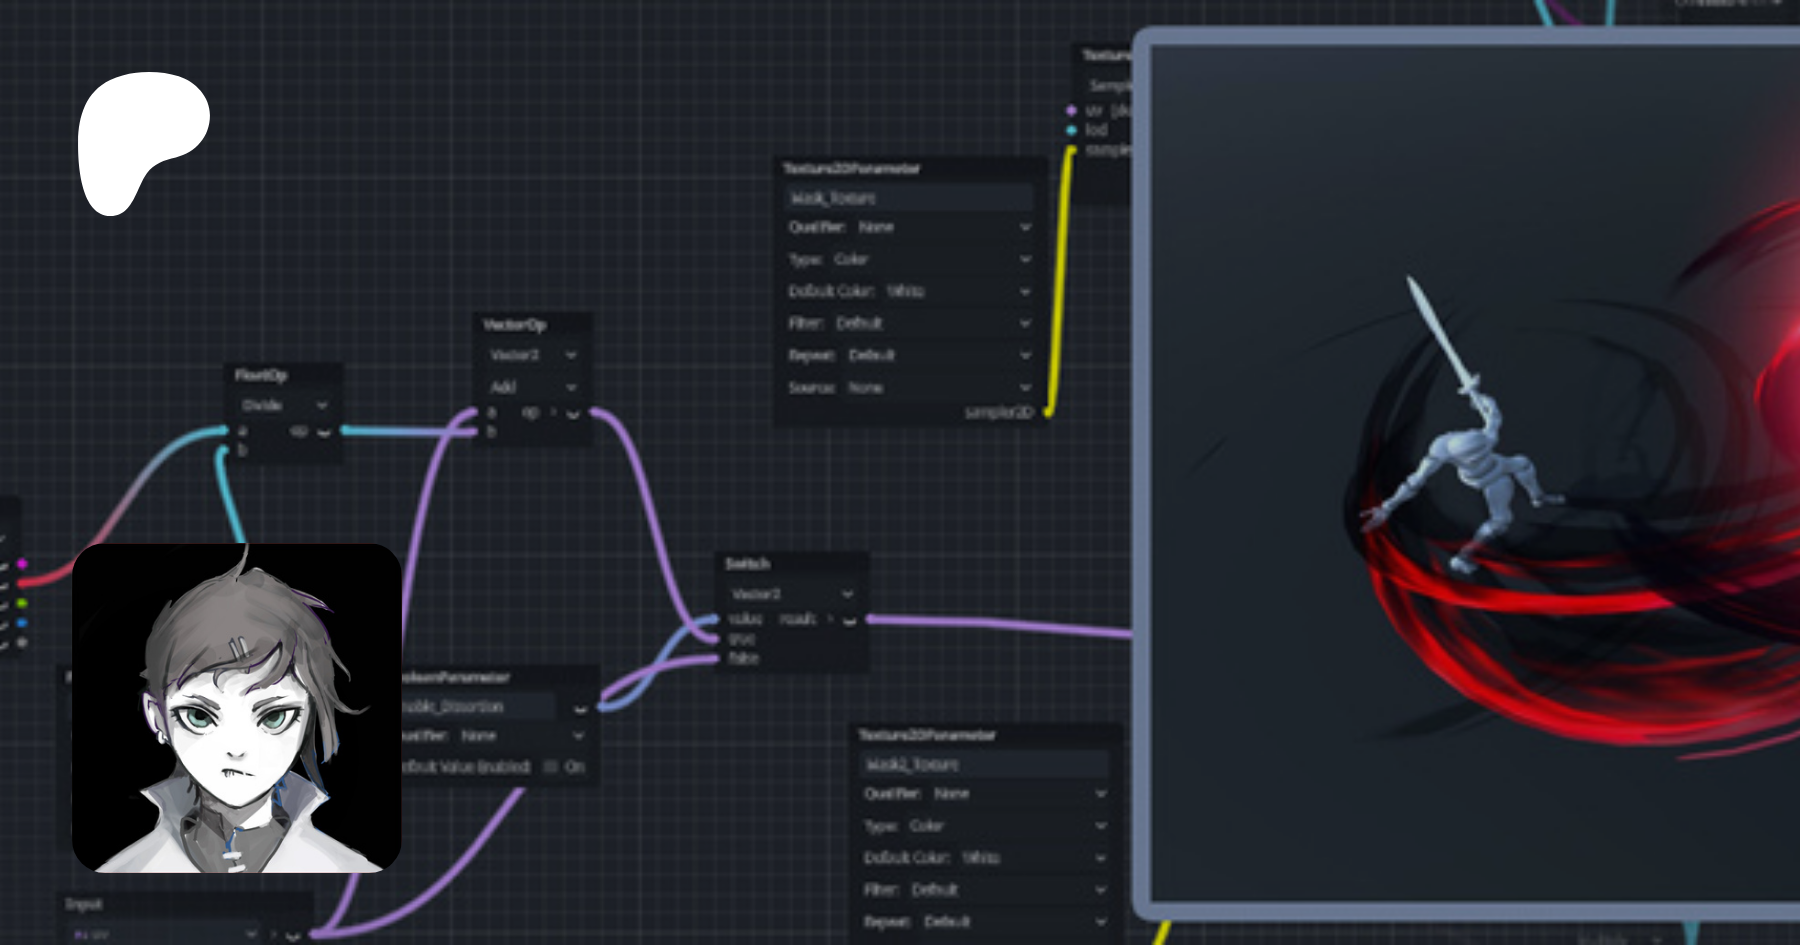Click the Switch node result output port

click(x=870, y=620)
